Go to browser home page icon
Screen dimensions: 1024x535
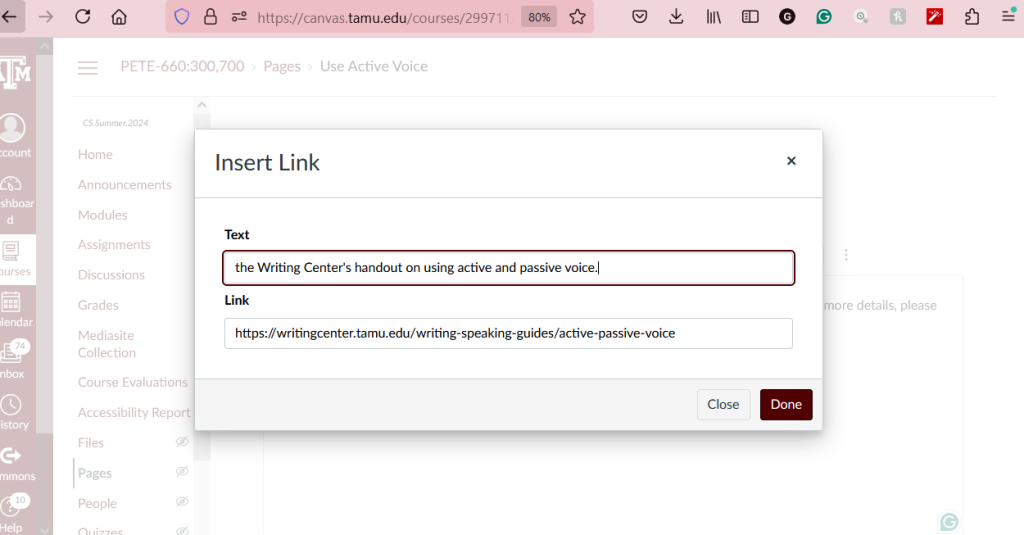[x=119, y=16]
